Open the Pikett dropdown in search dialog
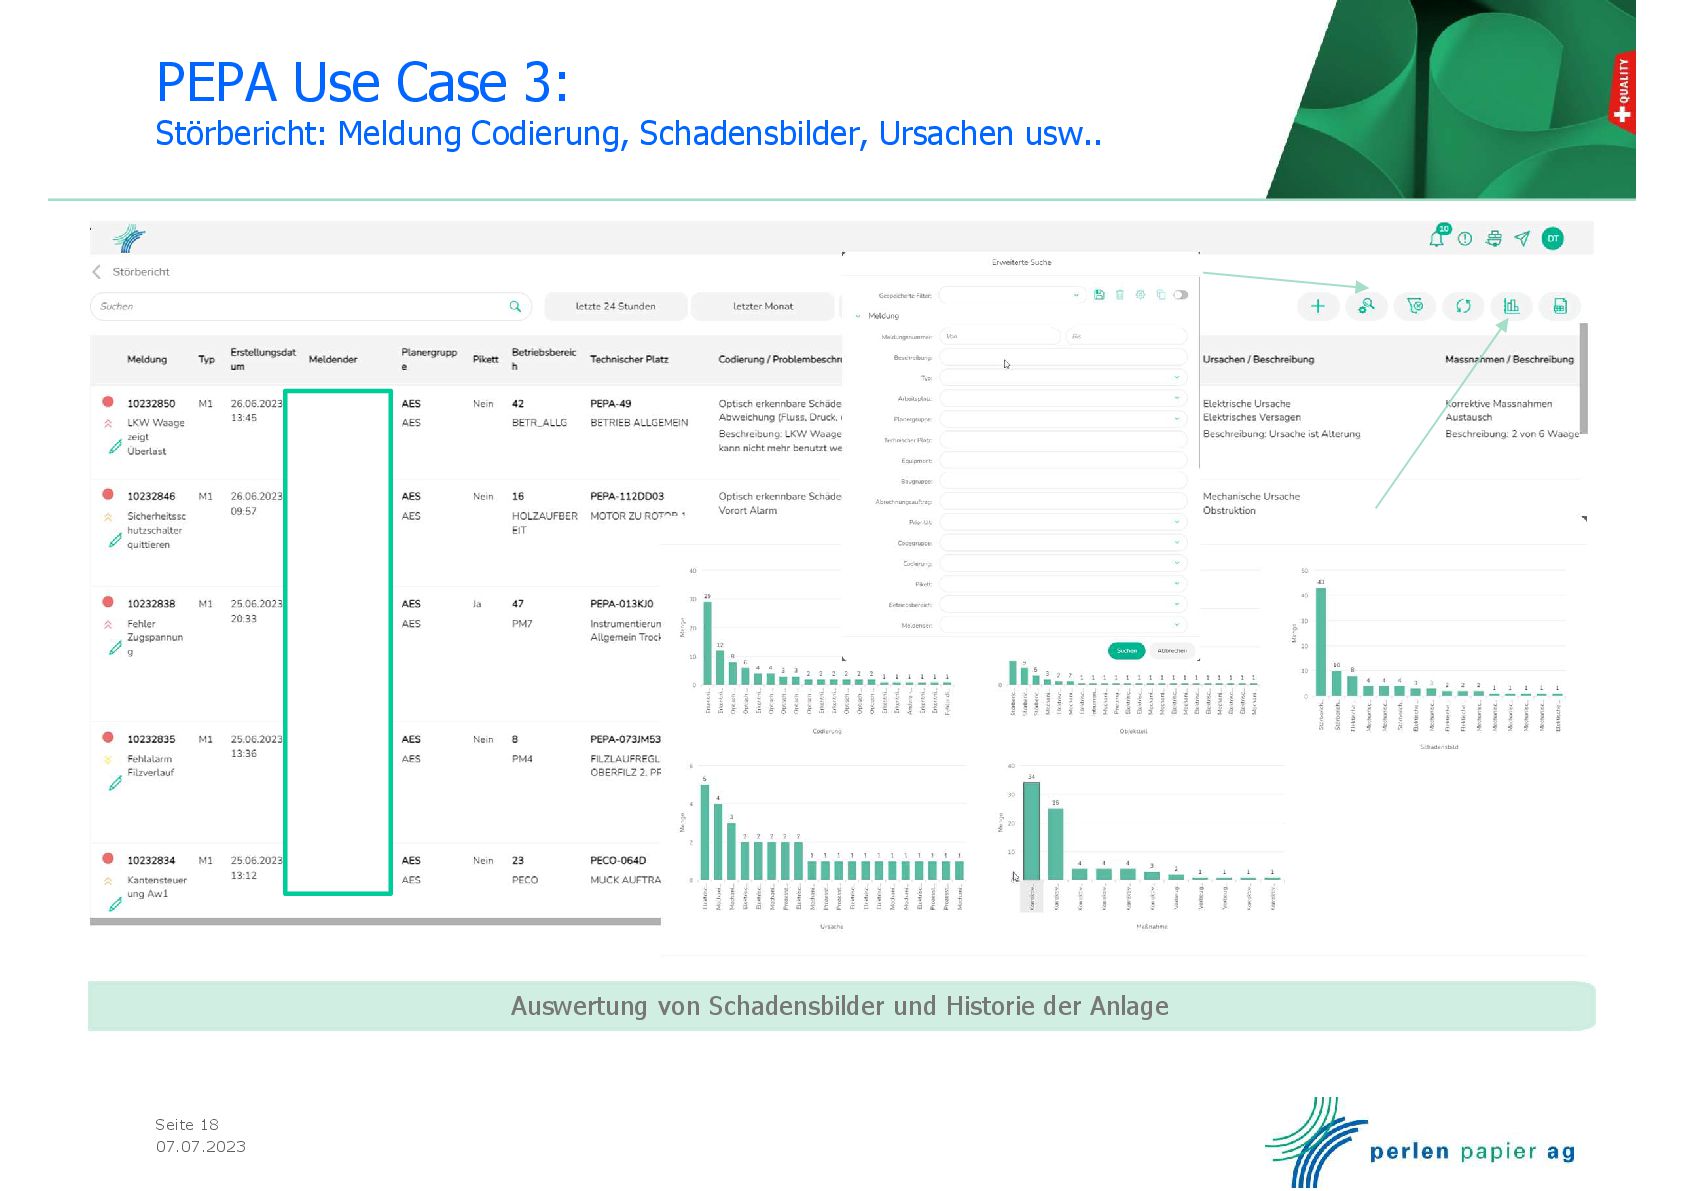The width and height of the screenshot is (1684, 1191). 1062,584
